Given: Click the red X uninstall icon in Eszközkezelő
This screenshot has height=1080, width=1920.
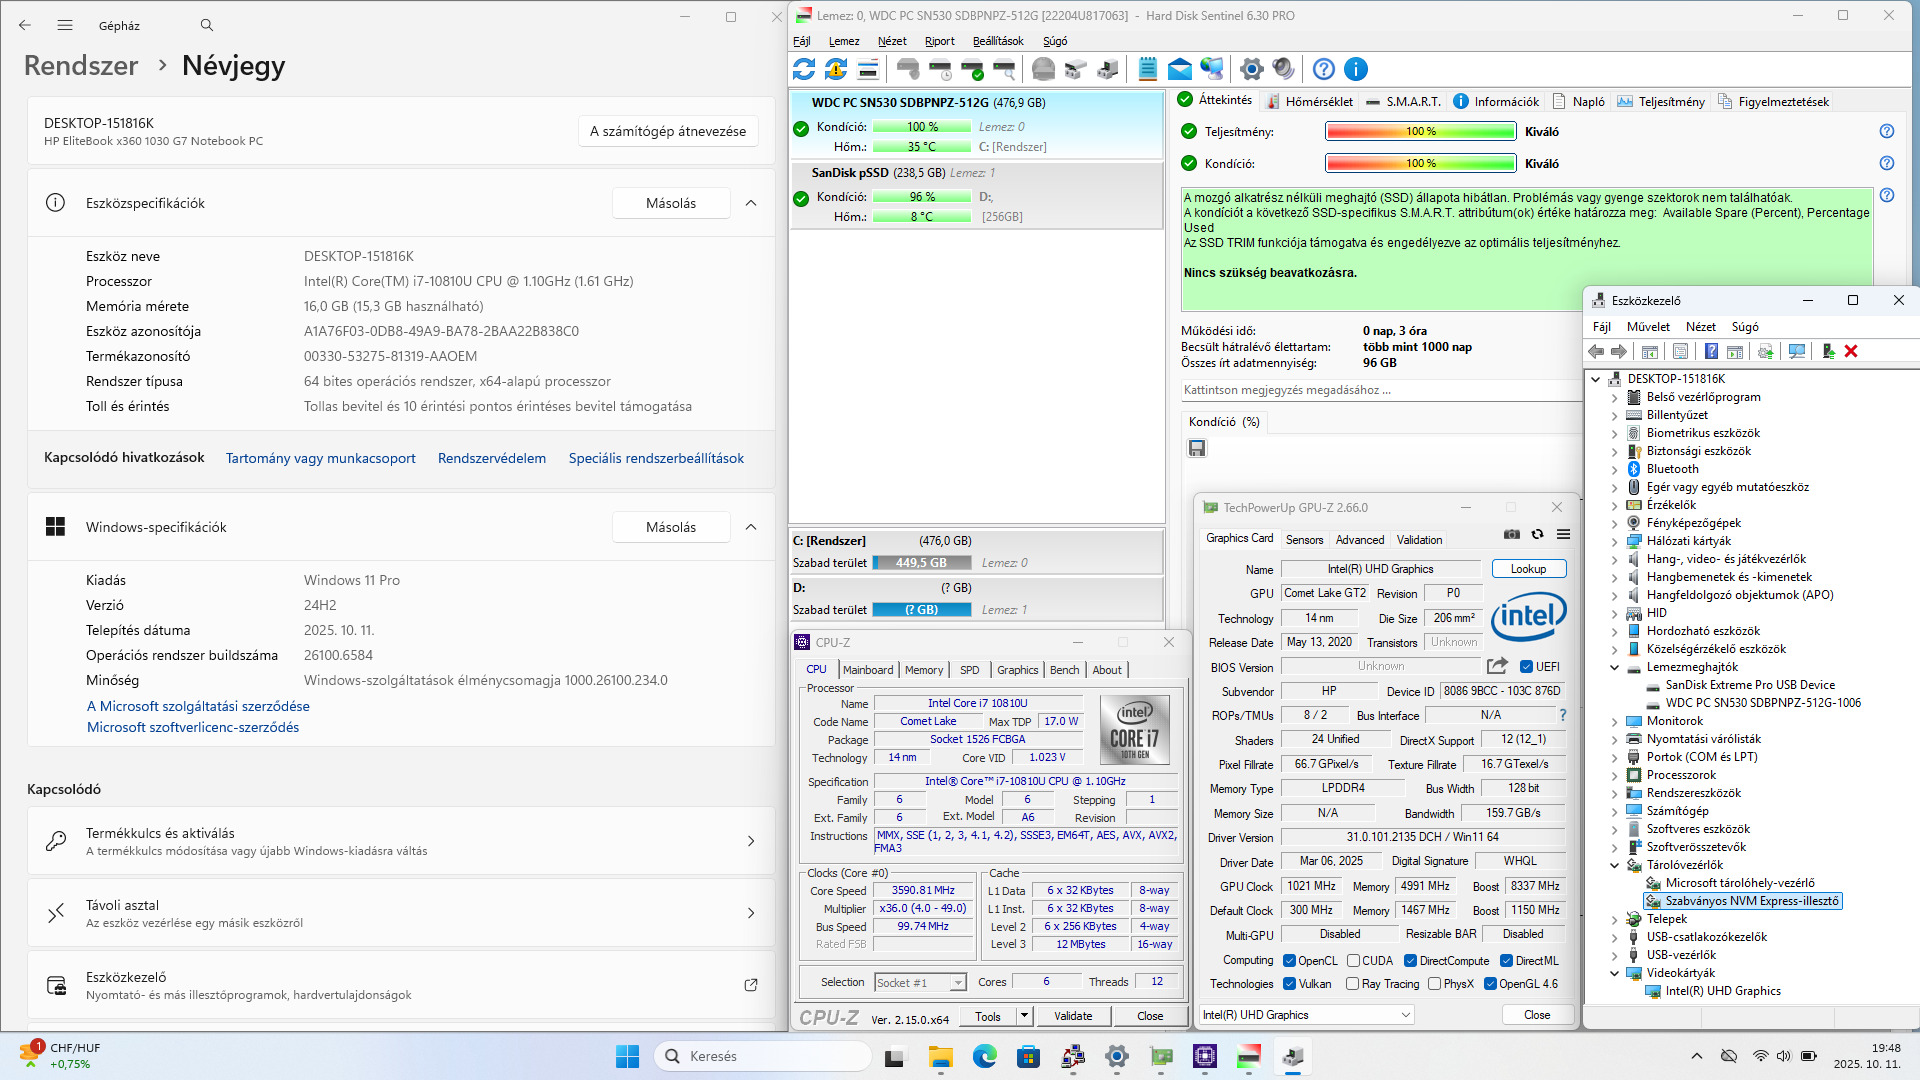Looking at the screenshot, I should [1851, 351].
